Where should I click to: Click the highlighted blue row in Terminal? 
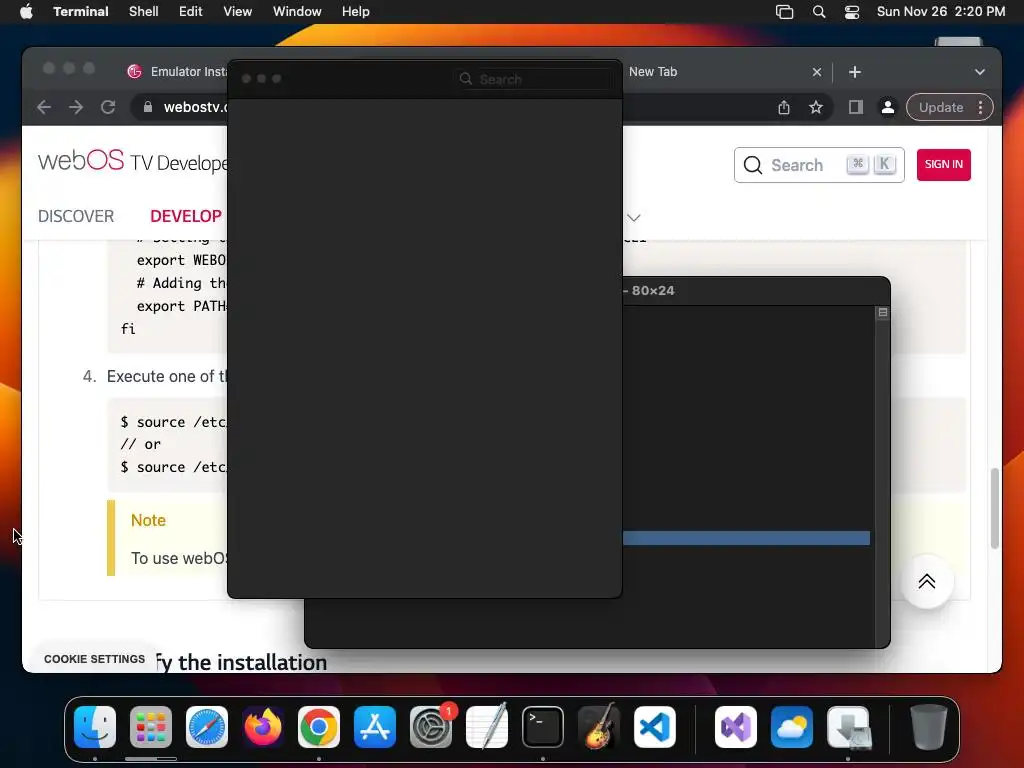point(746,538)
